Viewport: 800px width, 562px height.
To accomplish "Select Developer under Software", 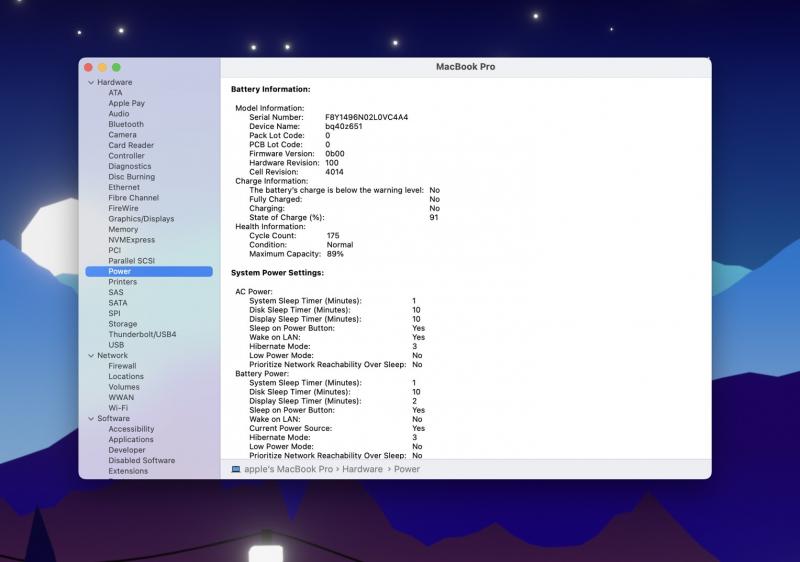I will 127,450.
